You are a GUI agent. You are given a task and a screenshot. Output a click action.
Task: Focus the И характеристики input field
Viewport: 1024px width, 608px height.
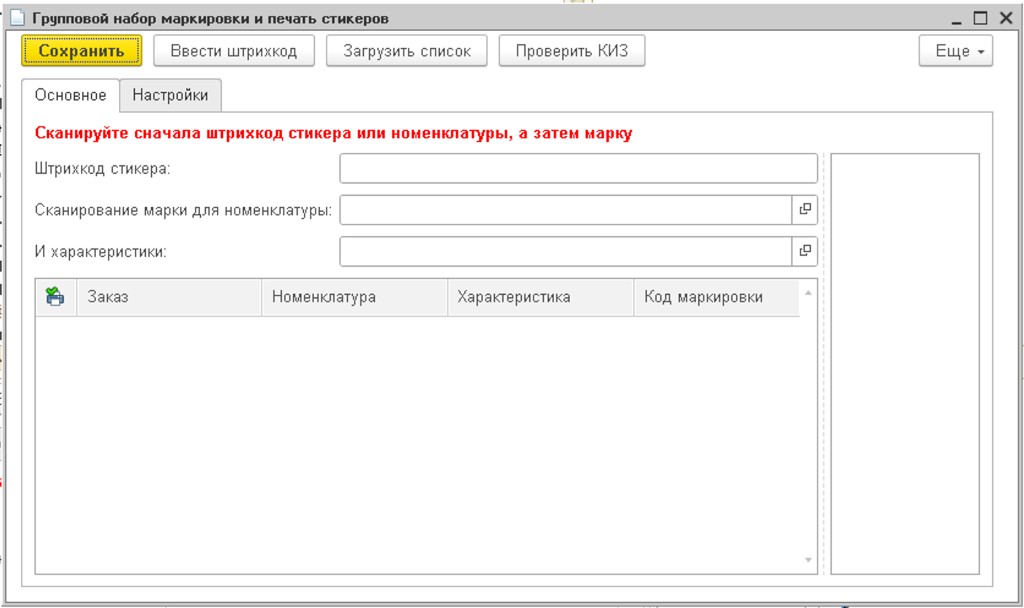point(566,251)
